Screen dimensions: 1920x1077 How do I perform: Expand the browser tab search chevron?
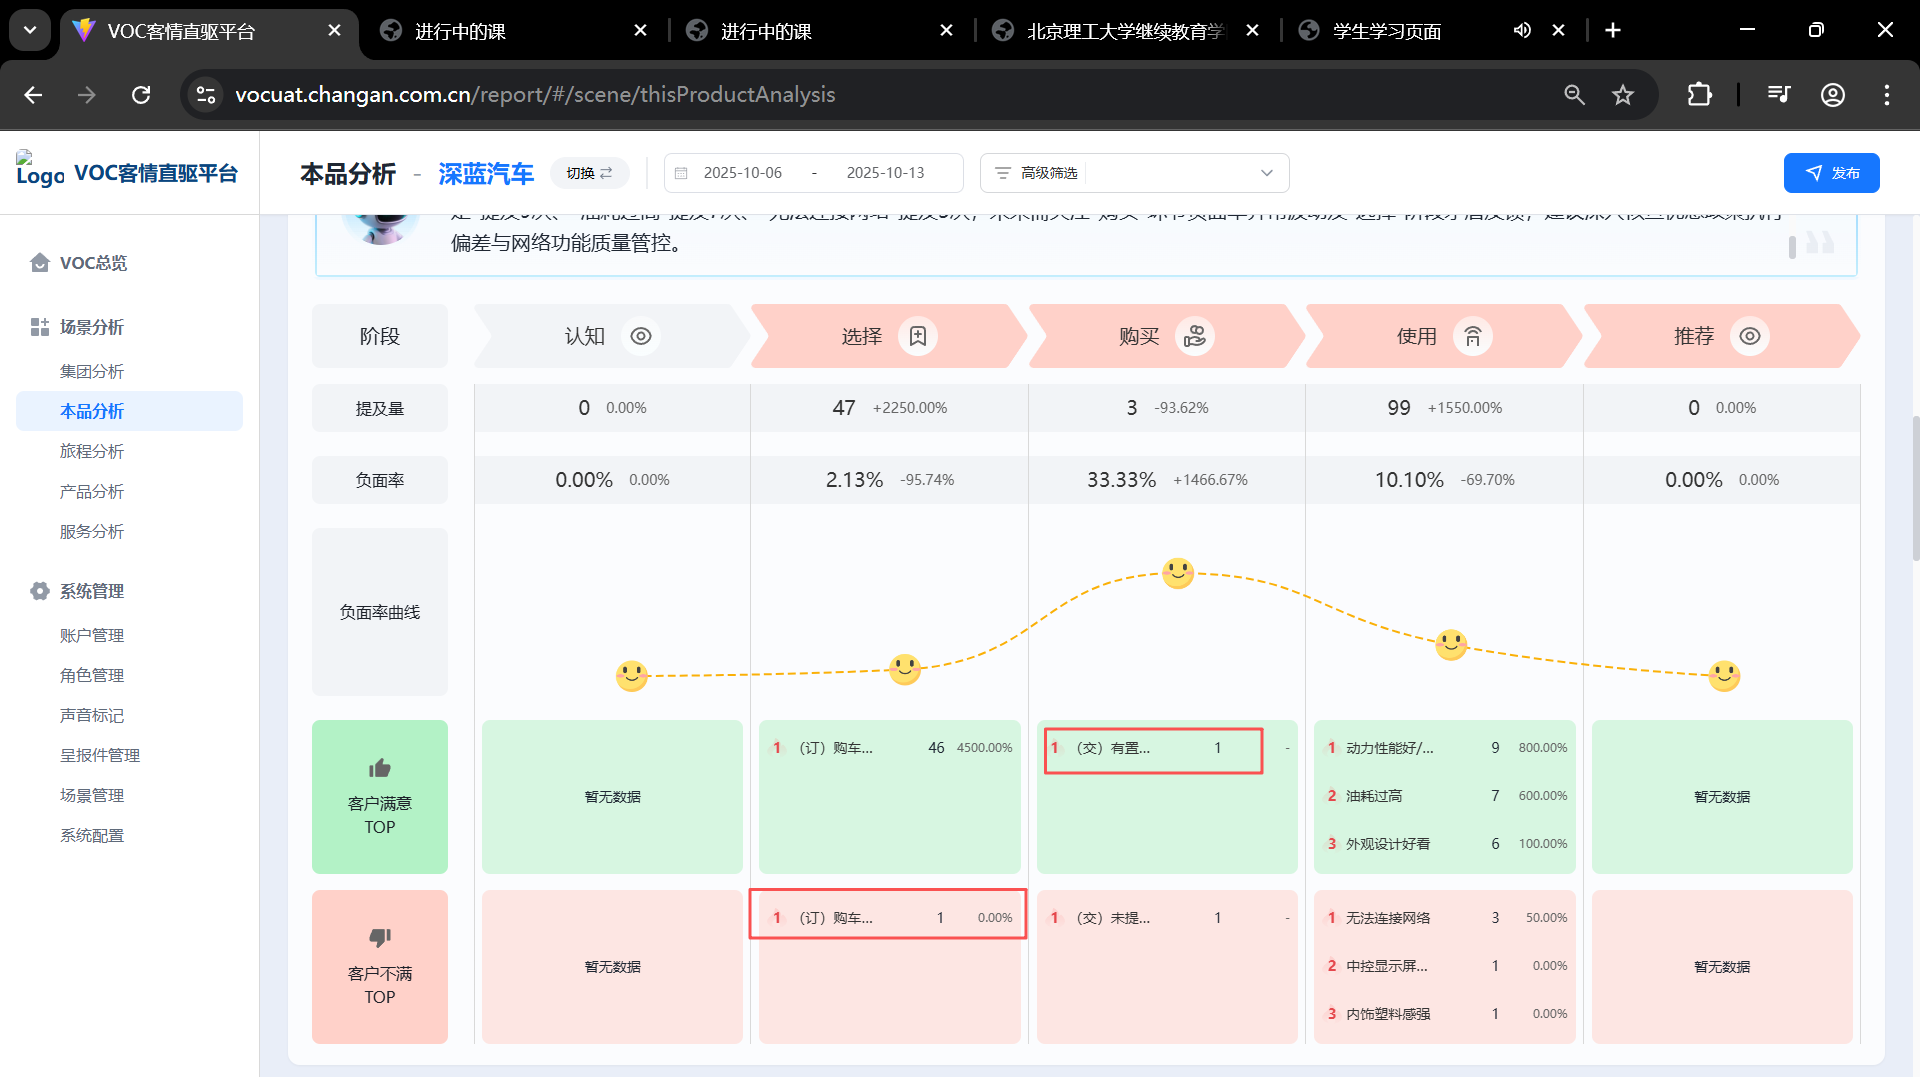[30, 31]
